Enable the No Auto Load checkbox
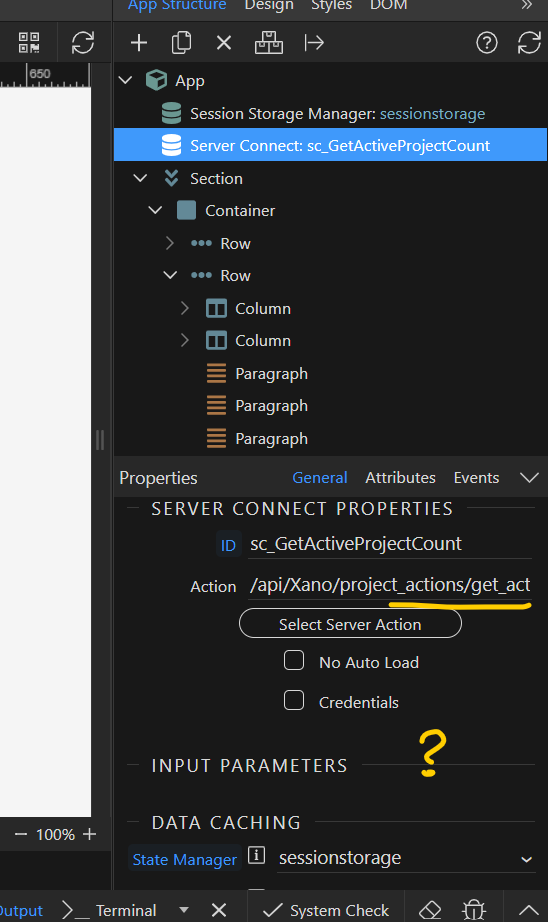Image resolution: width=548 pixels, height=922 pixels. (294, 660)
